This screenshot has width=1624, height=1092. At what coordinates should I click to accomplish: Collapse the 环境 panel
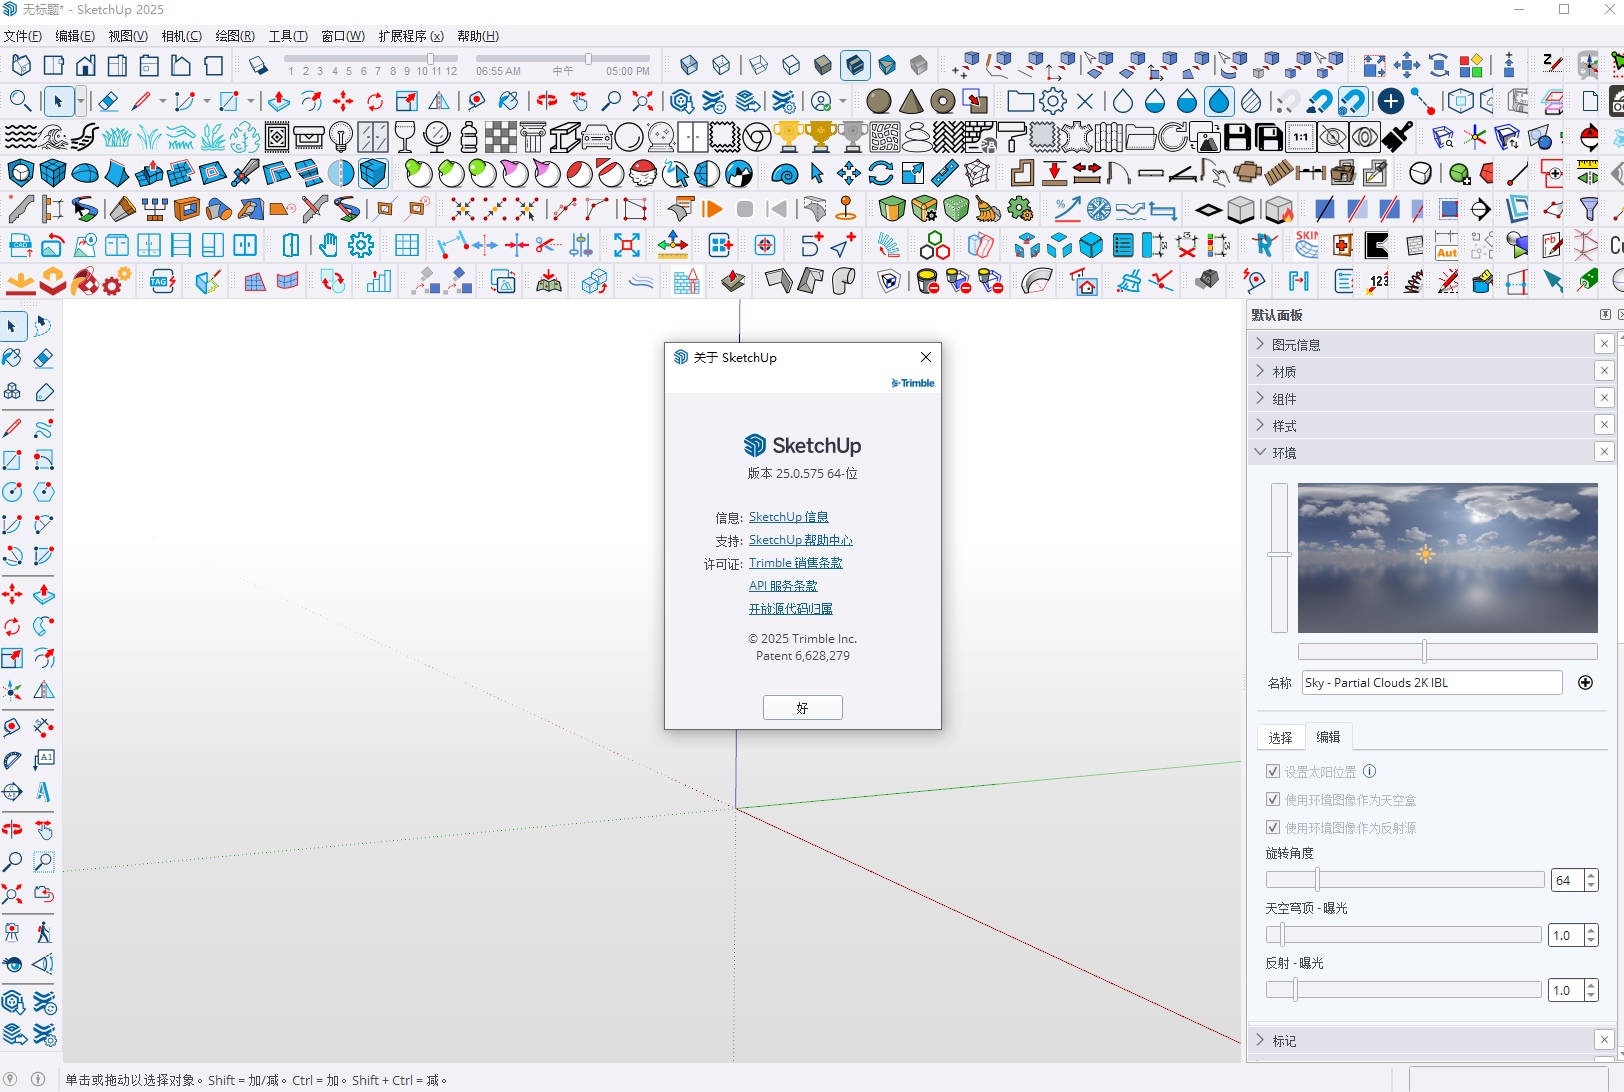coord(1422,452)
